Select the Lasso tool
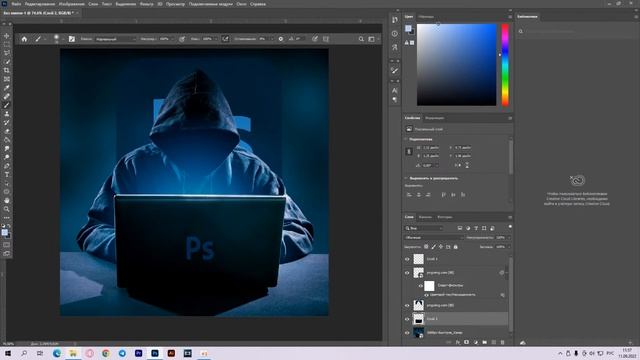640x360 pixels. pyautogui.click(x=7, y=53)
